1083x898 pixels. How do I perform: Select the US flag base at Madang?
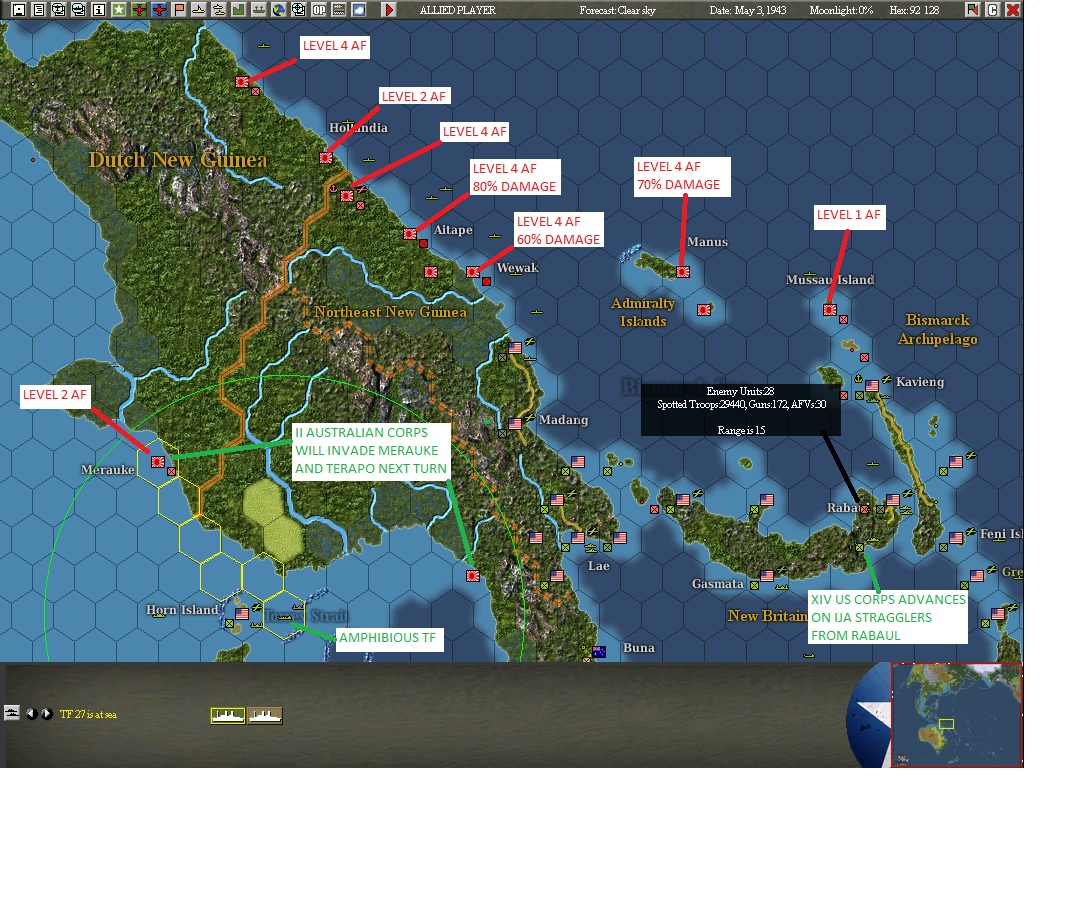pos(515,423)
